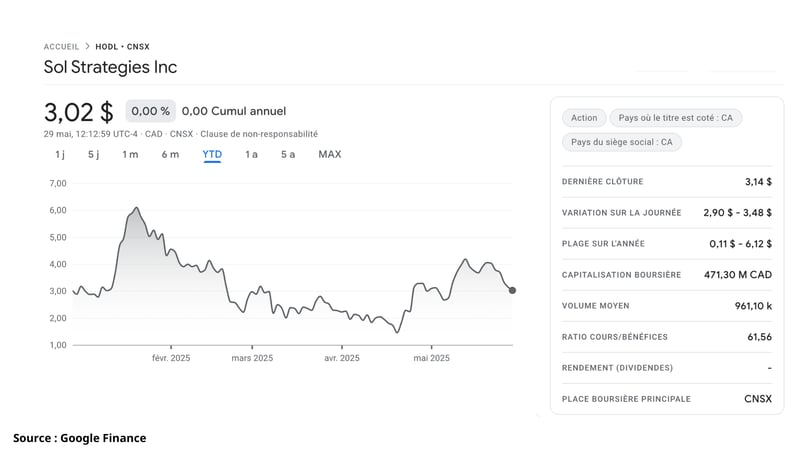Select the YTD range tab
Screen dimensions: 812x450
click(x=212, y=154)
